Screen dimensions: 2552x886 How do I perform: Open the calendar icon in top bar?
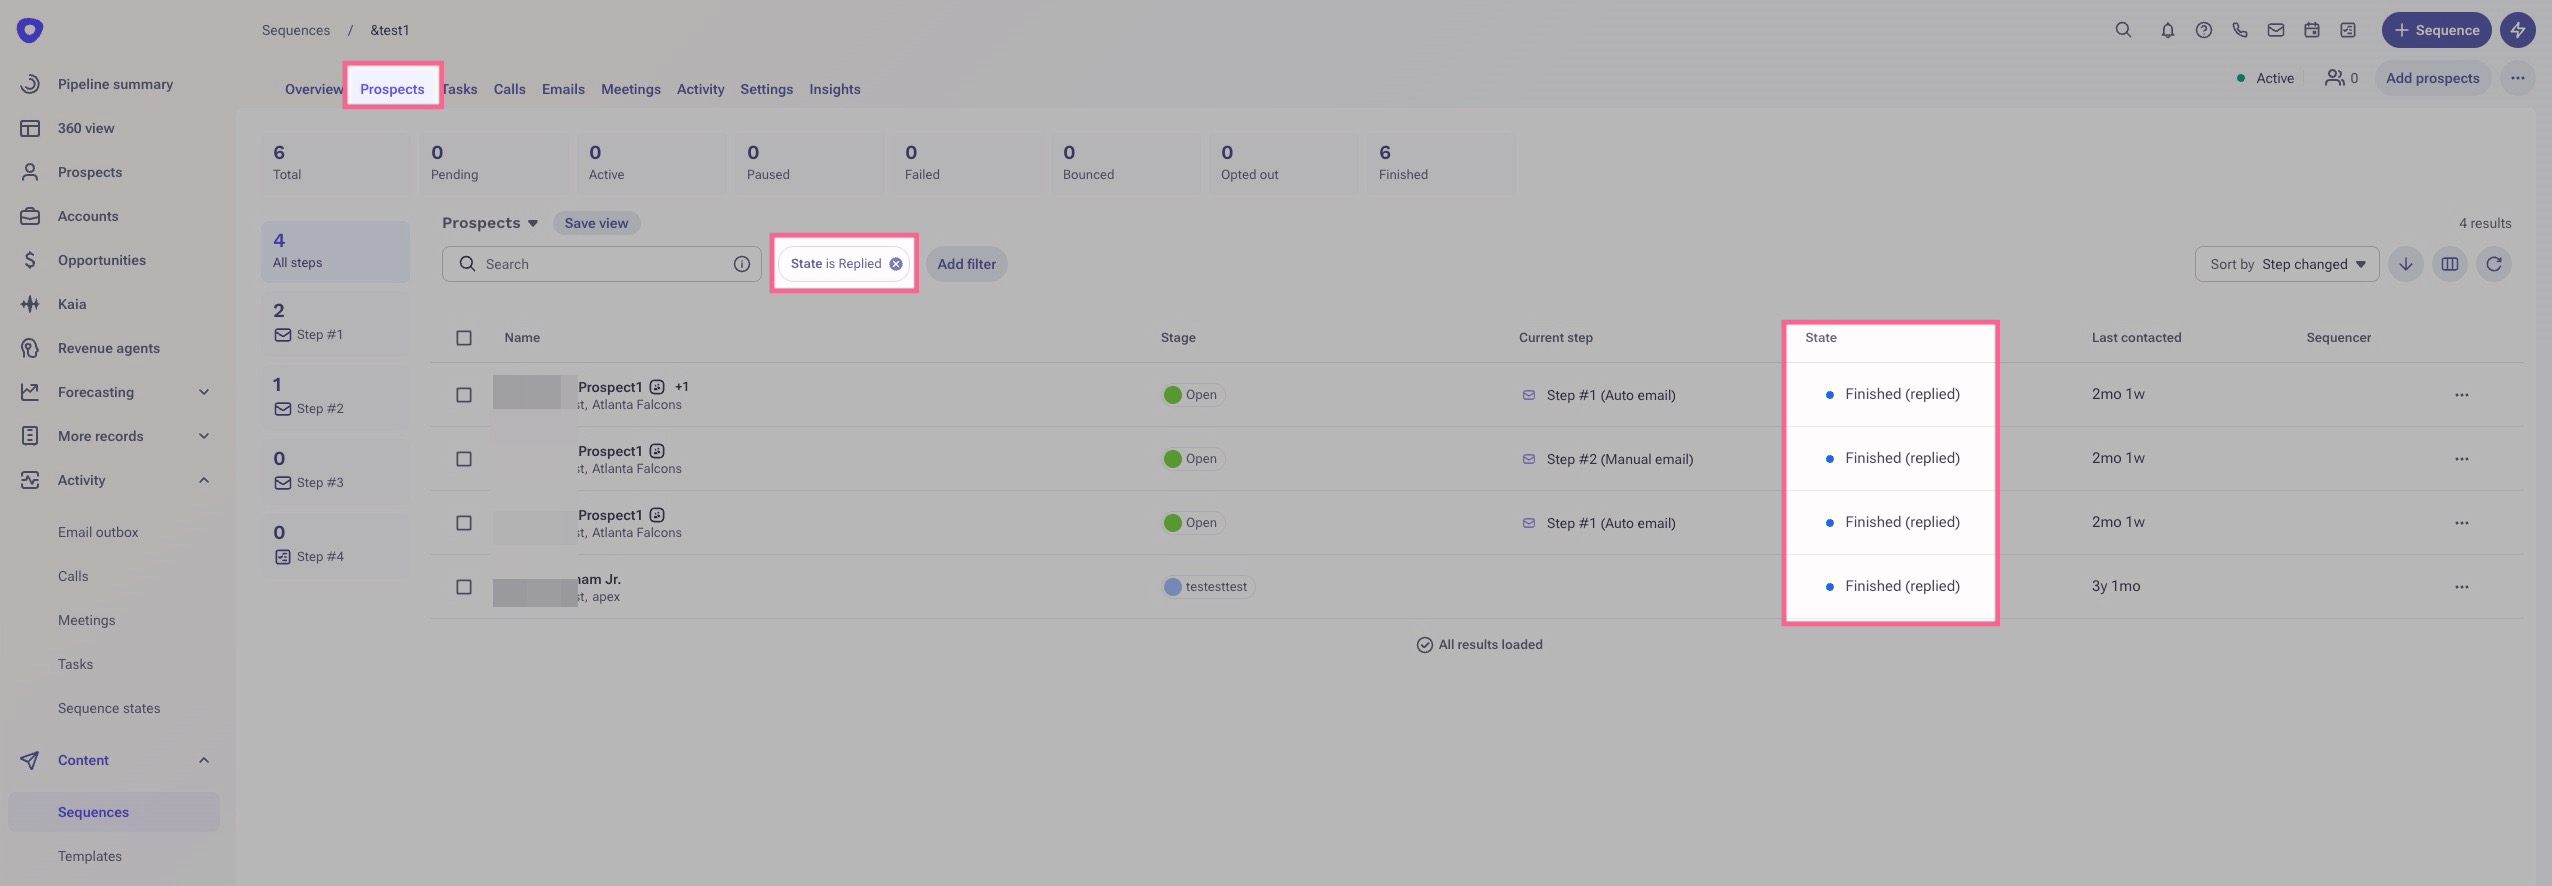pos(2311,30)
